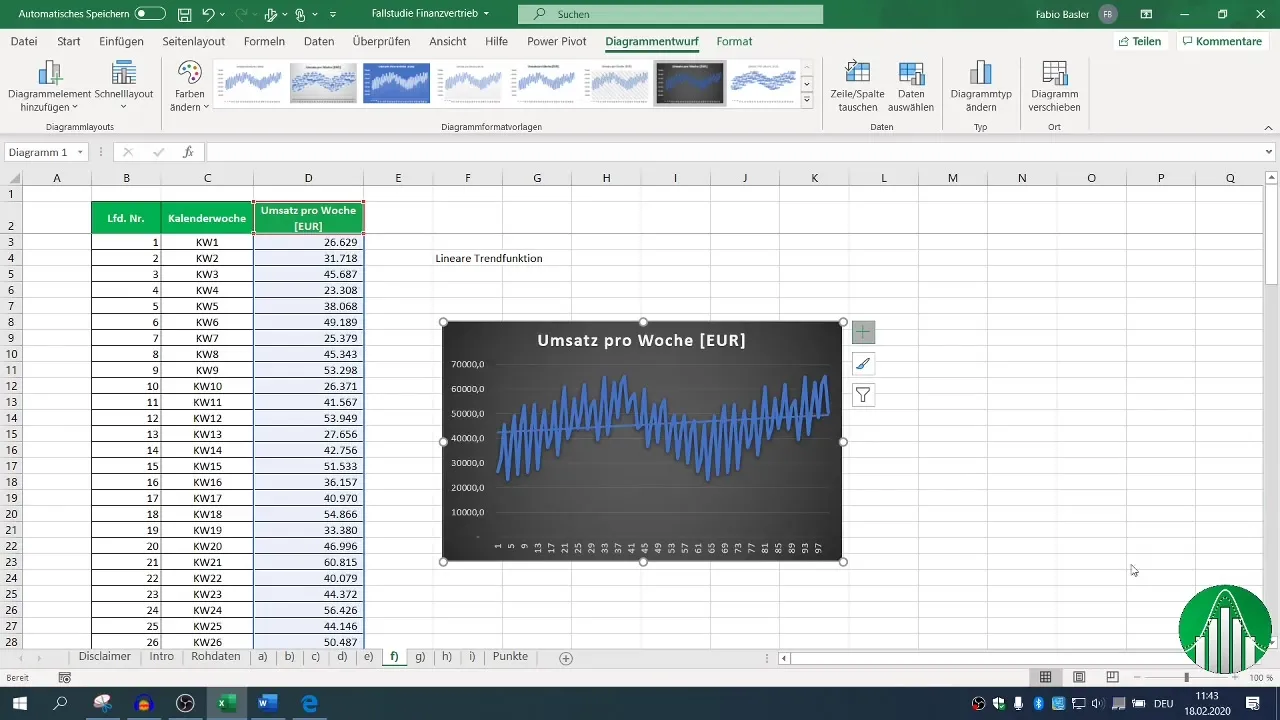Image resolution: width=1280 pixels, height=720 pixels.
Task: Switch to the Formeln tab
Action: (264, 41)
